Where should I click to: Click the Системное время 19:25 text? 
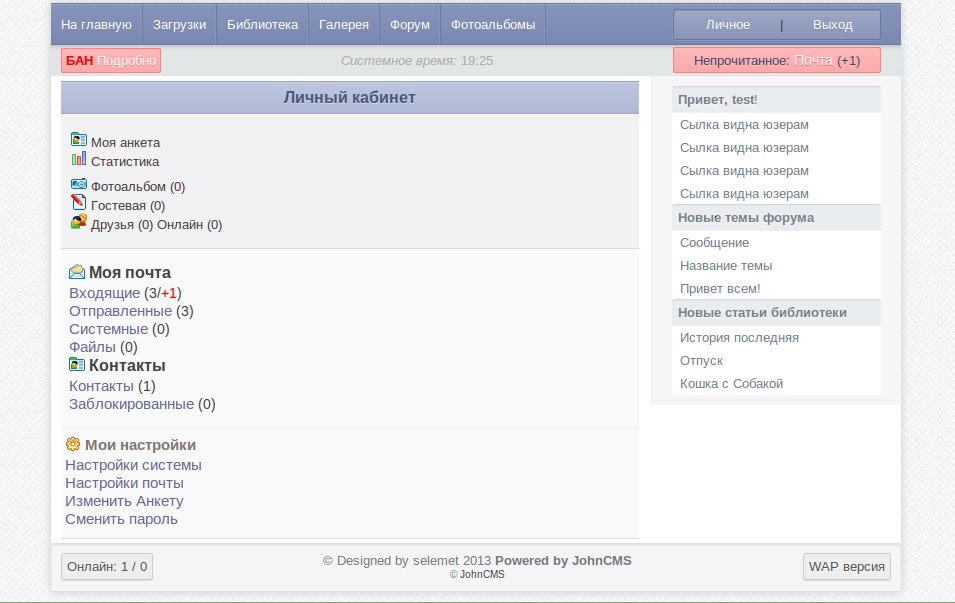tap(417, 61)
